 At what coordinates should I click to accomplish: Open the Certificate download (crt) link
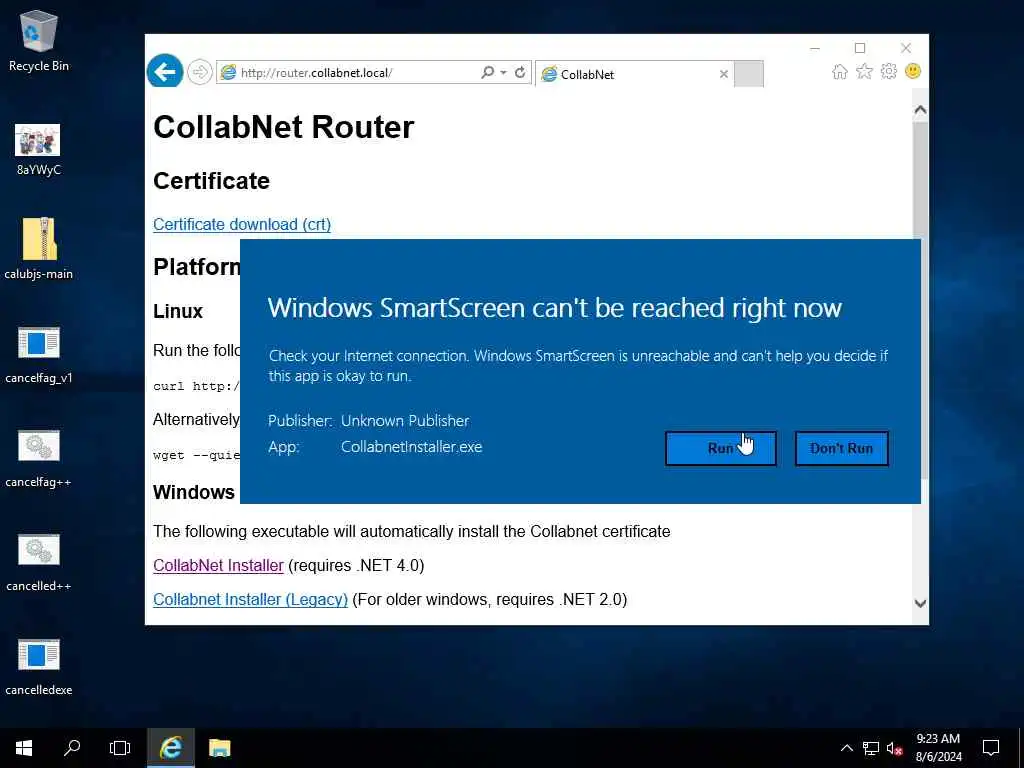(242, 224)
